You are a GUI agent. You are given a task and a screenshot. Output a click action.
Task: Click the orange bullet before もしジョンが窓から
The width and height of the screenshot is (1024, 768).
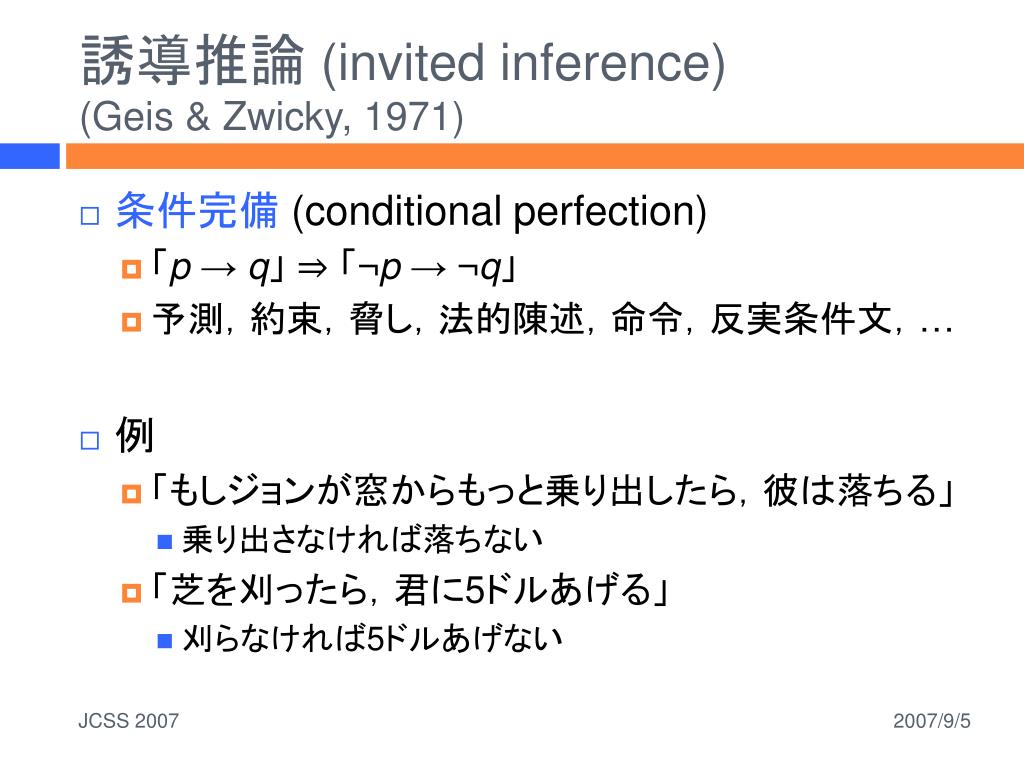pos(131,494)
